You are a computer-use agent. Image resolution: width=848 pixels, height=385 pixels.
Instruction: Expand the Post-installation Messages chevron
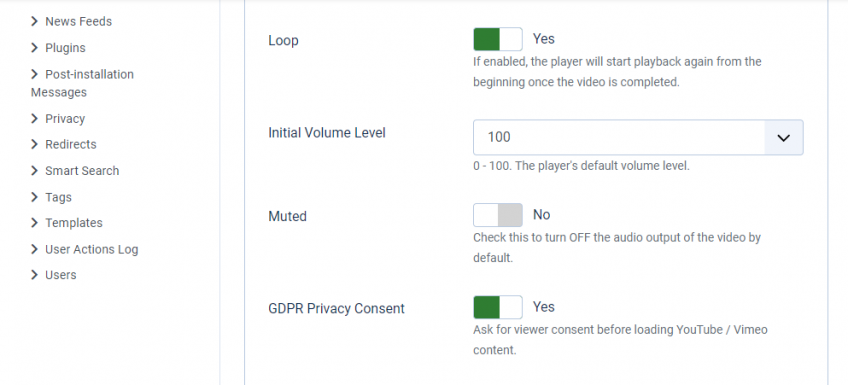coord(35,74)
